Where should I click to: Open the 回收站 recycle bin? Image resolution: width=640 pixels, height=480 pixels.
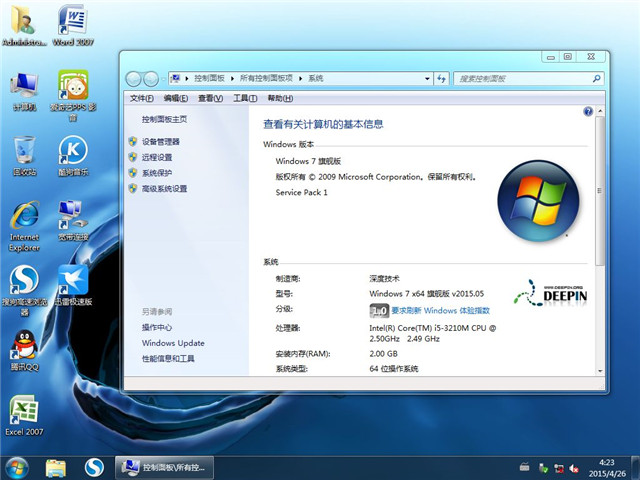[24, 156]
